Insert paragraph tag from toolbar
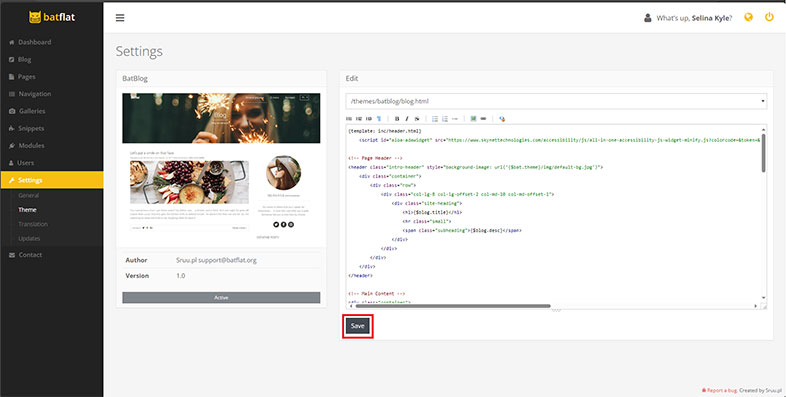786x397 pixels. pyautogui.click(x=379, y=119)
